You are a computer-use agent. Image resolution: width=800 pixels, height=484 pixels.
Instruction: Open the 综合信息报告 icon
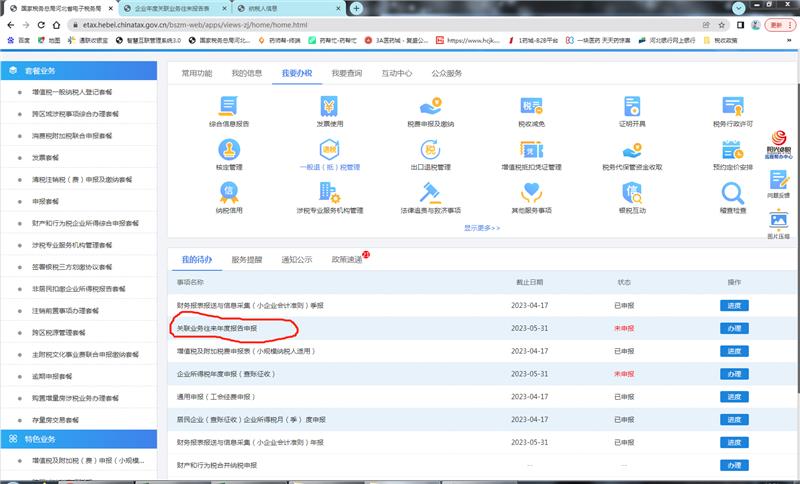tap(229, 106)
